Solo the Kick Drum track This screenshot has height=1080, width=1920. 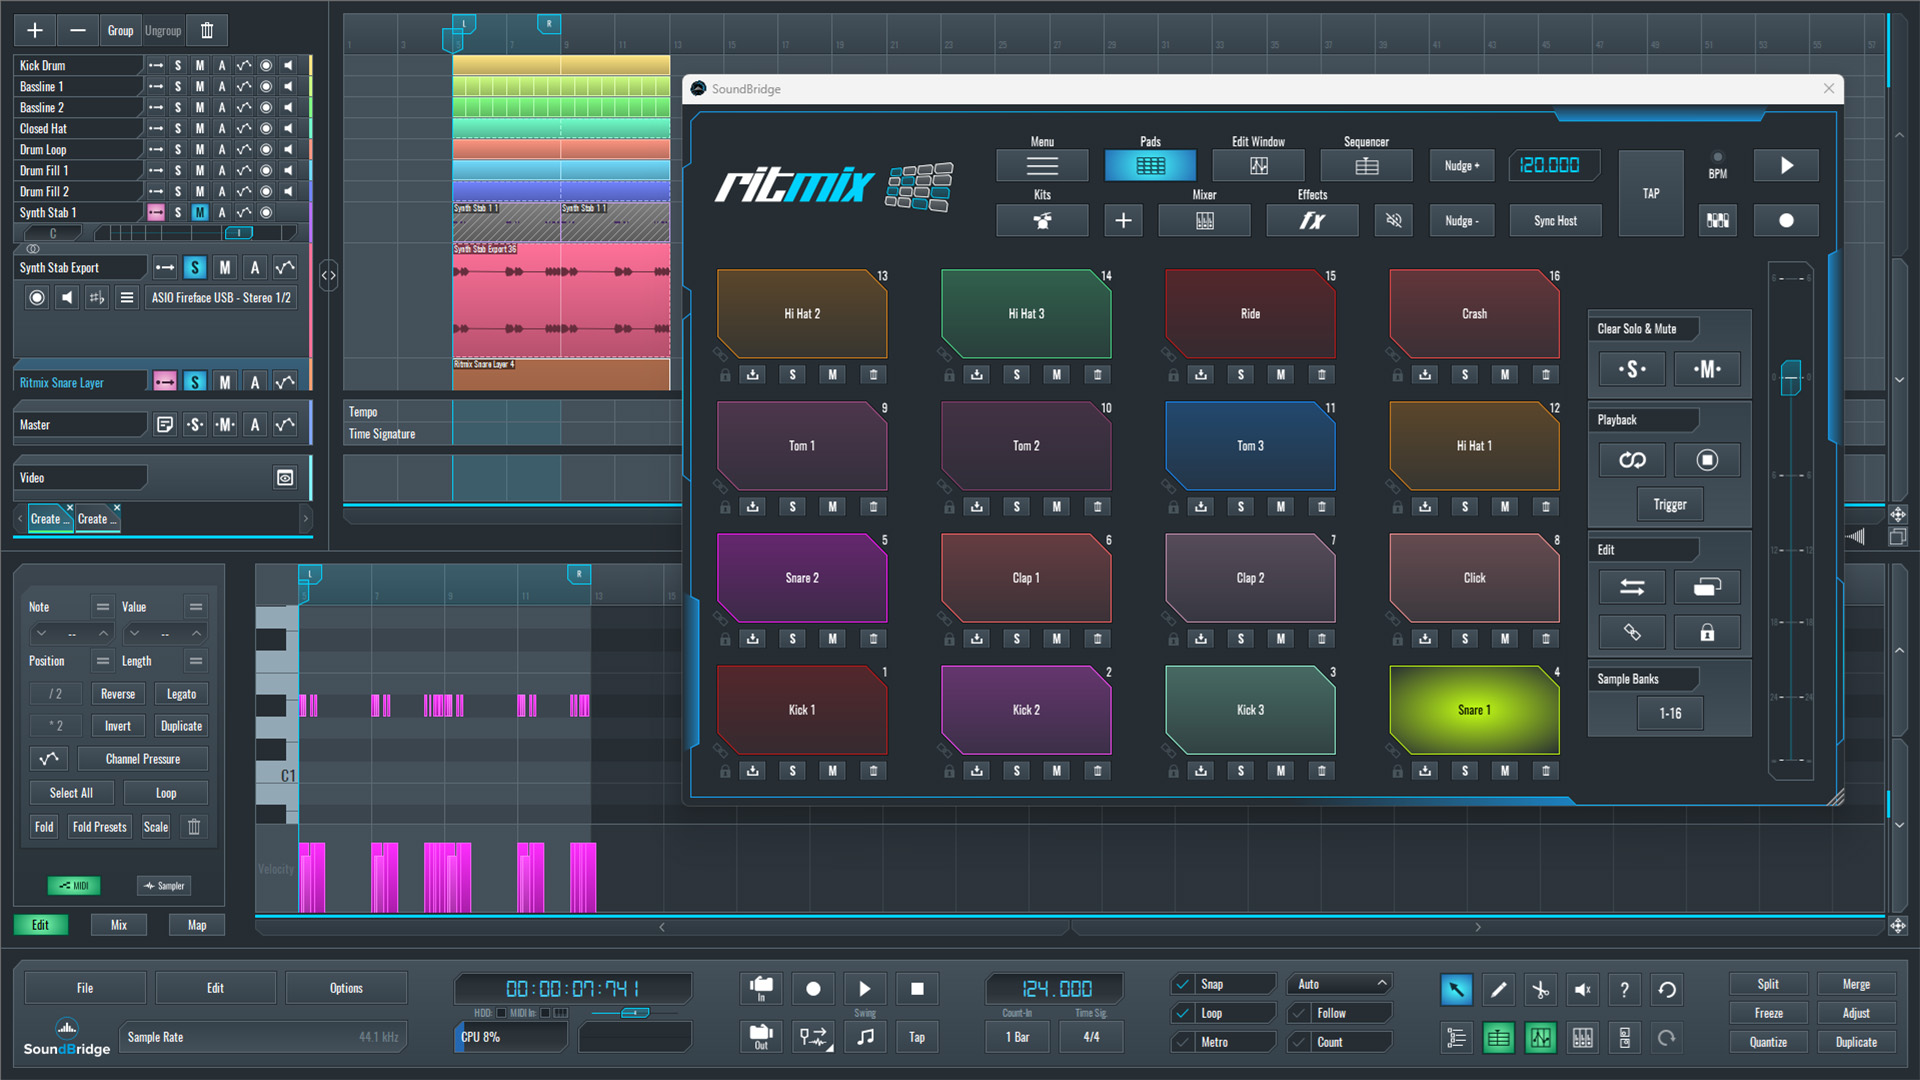click(x=178, y=66)
